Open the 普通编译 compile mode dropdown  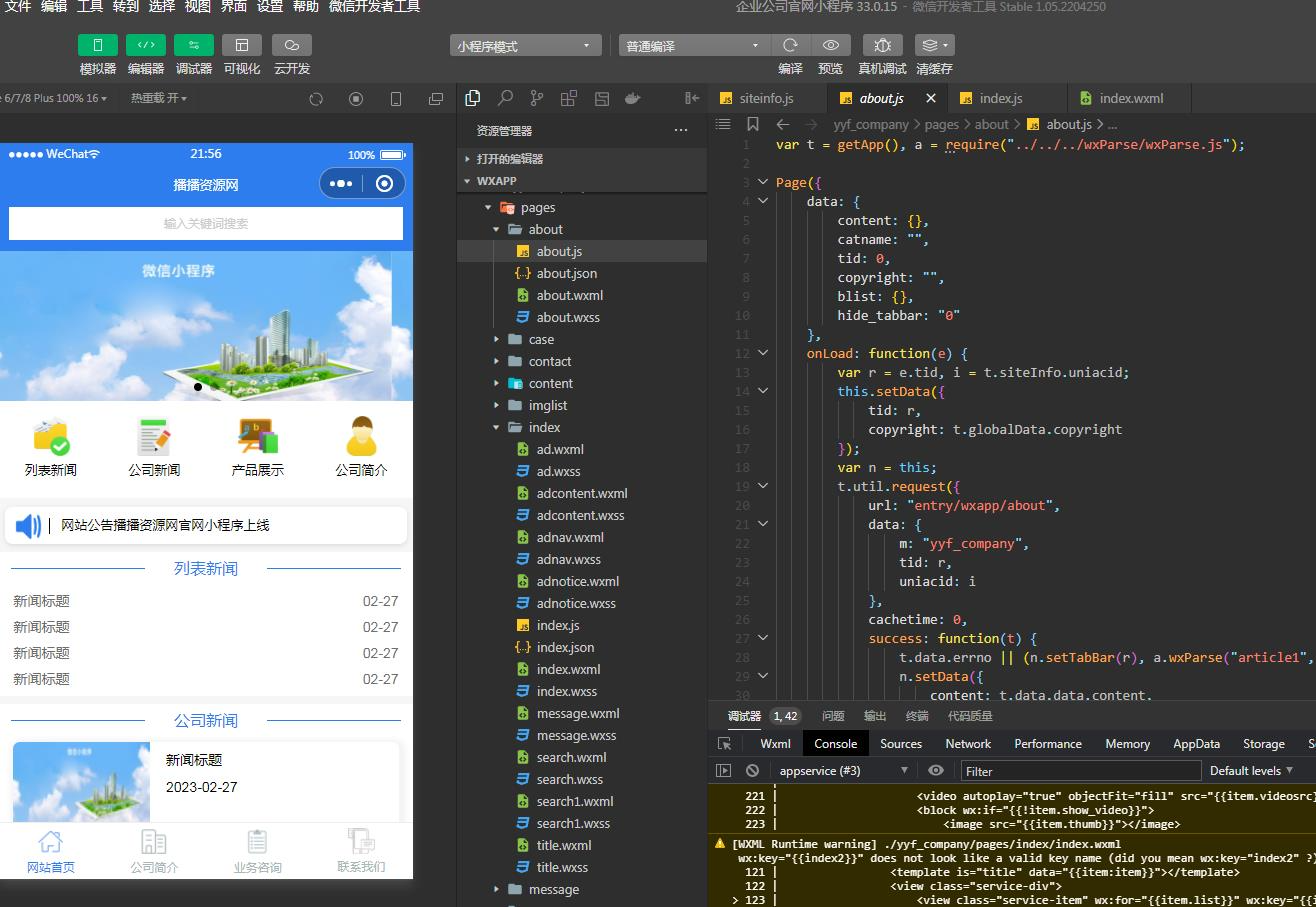pos(694,46)
